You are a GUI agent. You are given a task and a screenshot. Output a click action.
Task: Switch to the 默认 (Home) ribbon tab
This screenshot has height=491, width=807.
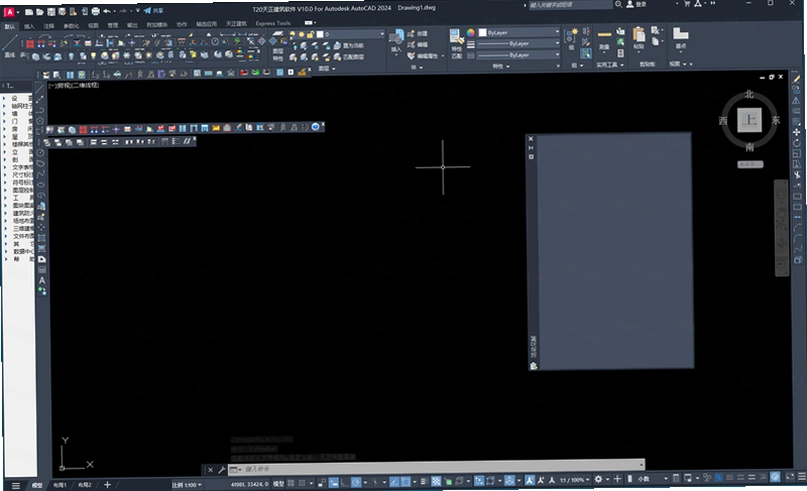10,27
